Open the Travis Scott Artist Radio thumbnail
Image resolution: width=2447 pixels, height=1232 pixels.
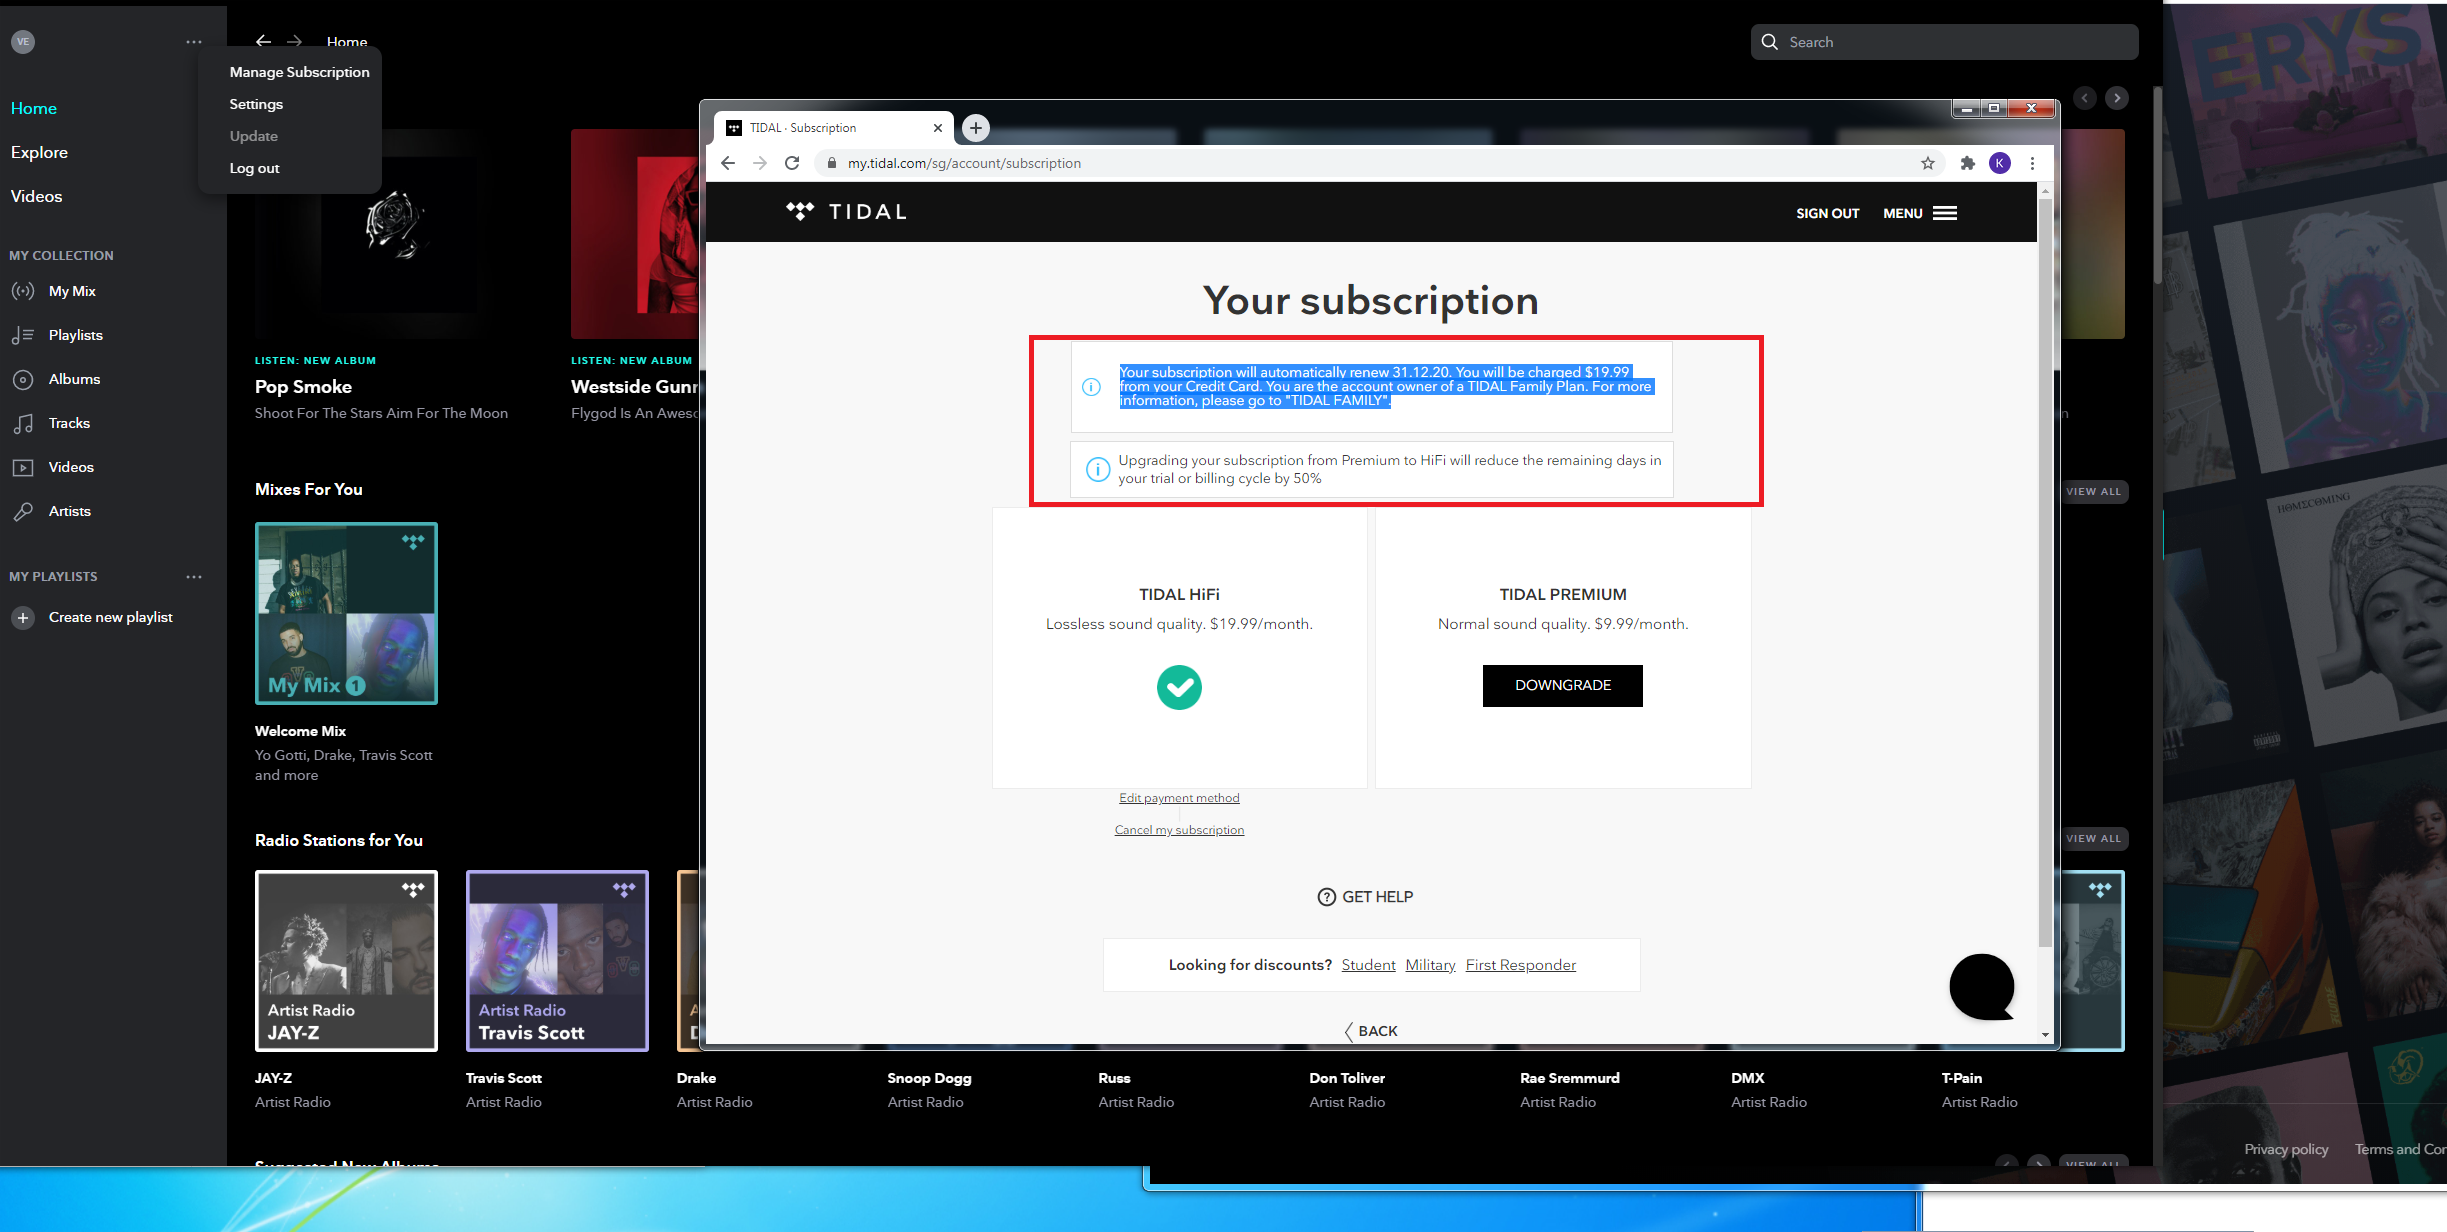(557, 961)
